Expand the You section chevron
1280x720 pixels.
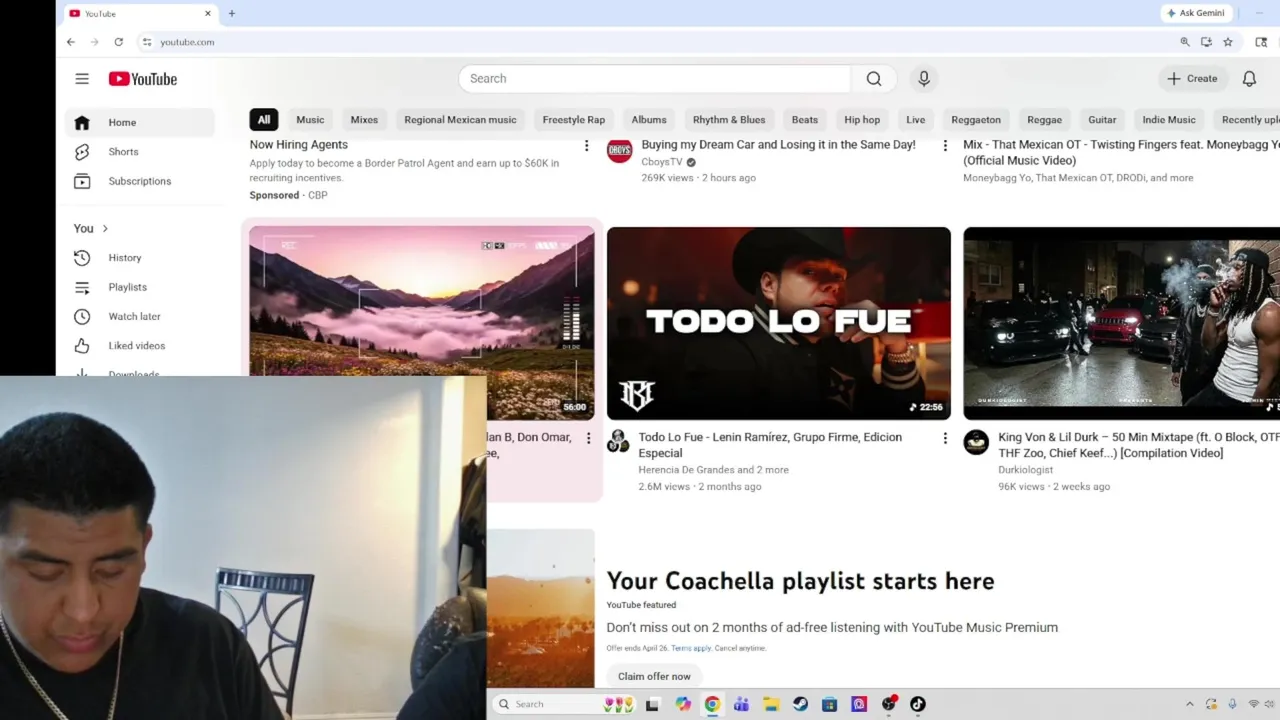(x=105, y=229)
